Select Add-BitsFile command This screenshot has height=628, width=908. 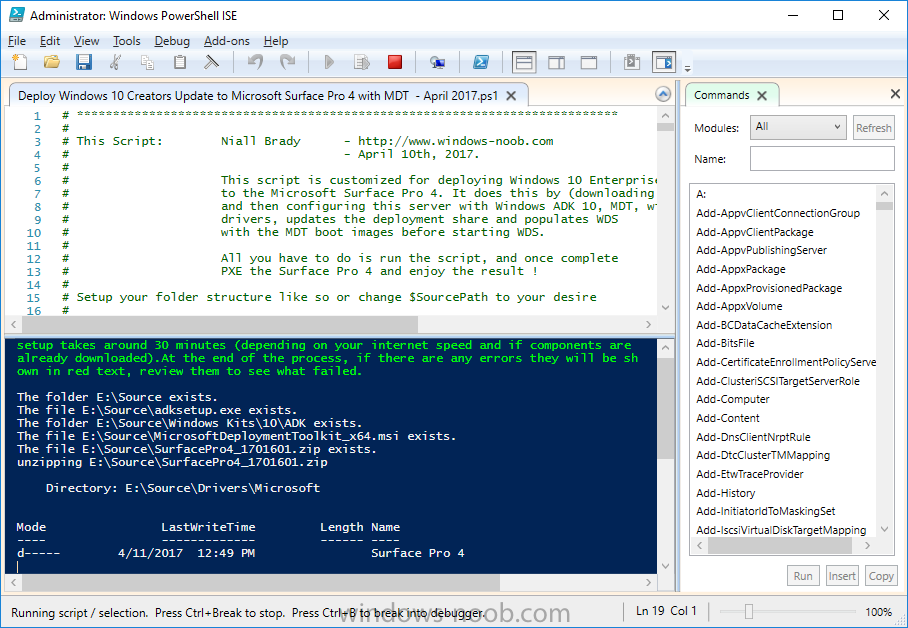coord(725,343)
